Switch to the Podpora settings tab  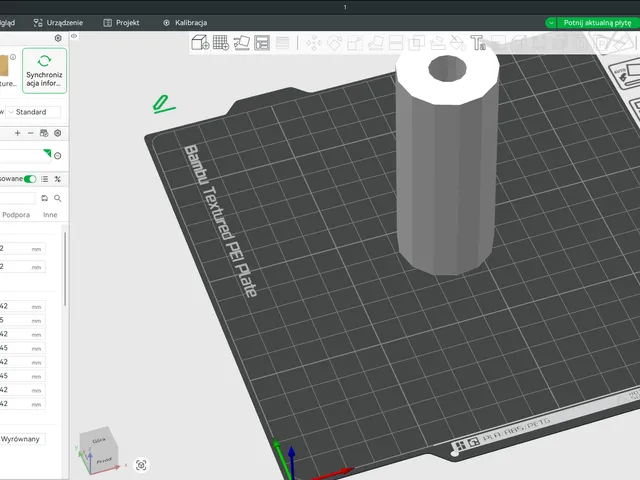point(16,215)
